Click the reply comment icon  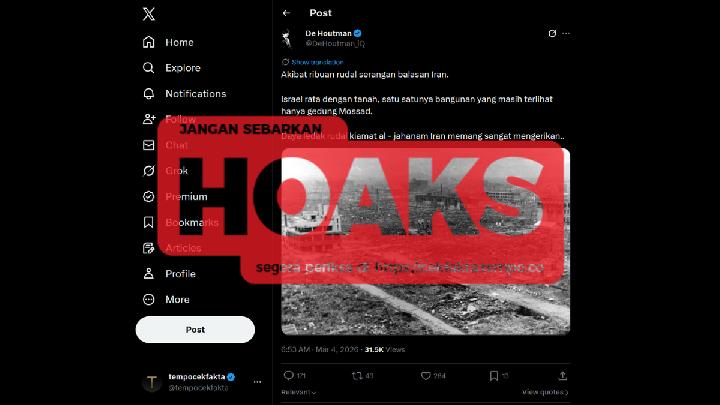(x=288, y=376)
